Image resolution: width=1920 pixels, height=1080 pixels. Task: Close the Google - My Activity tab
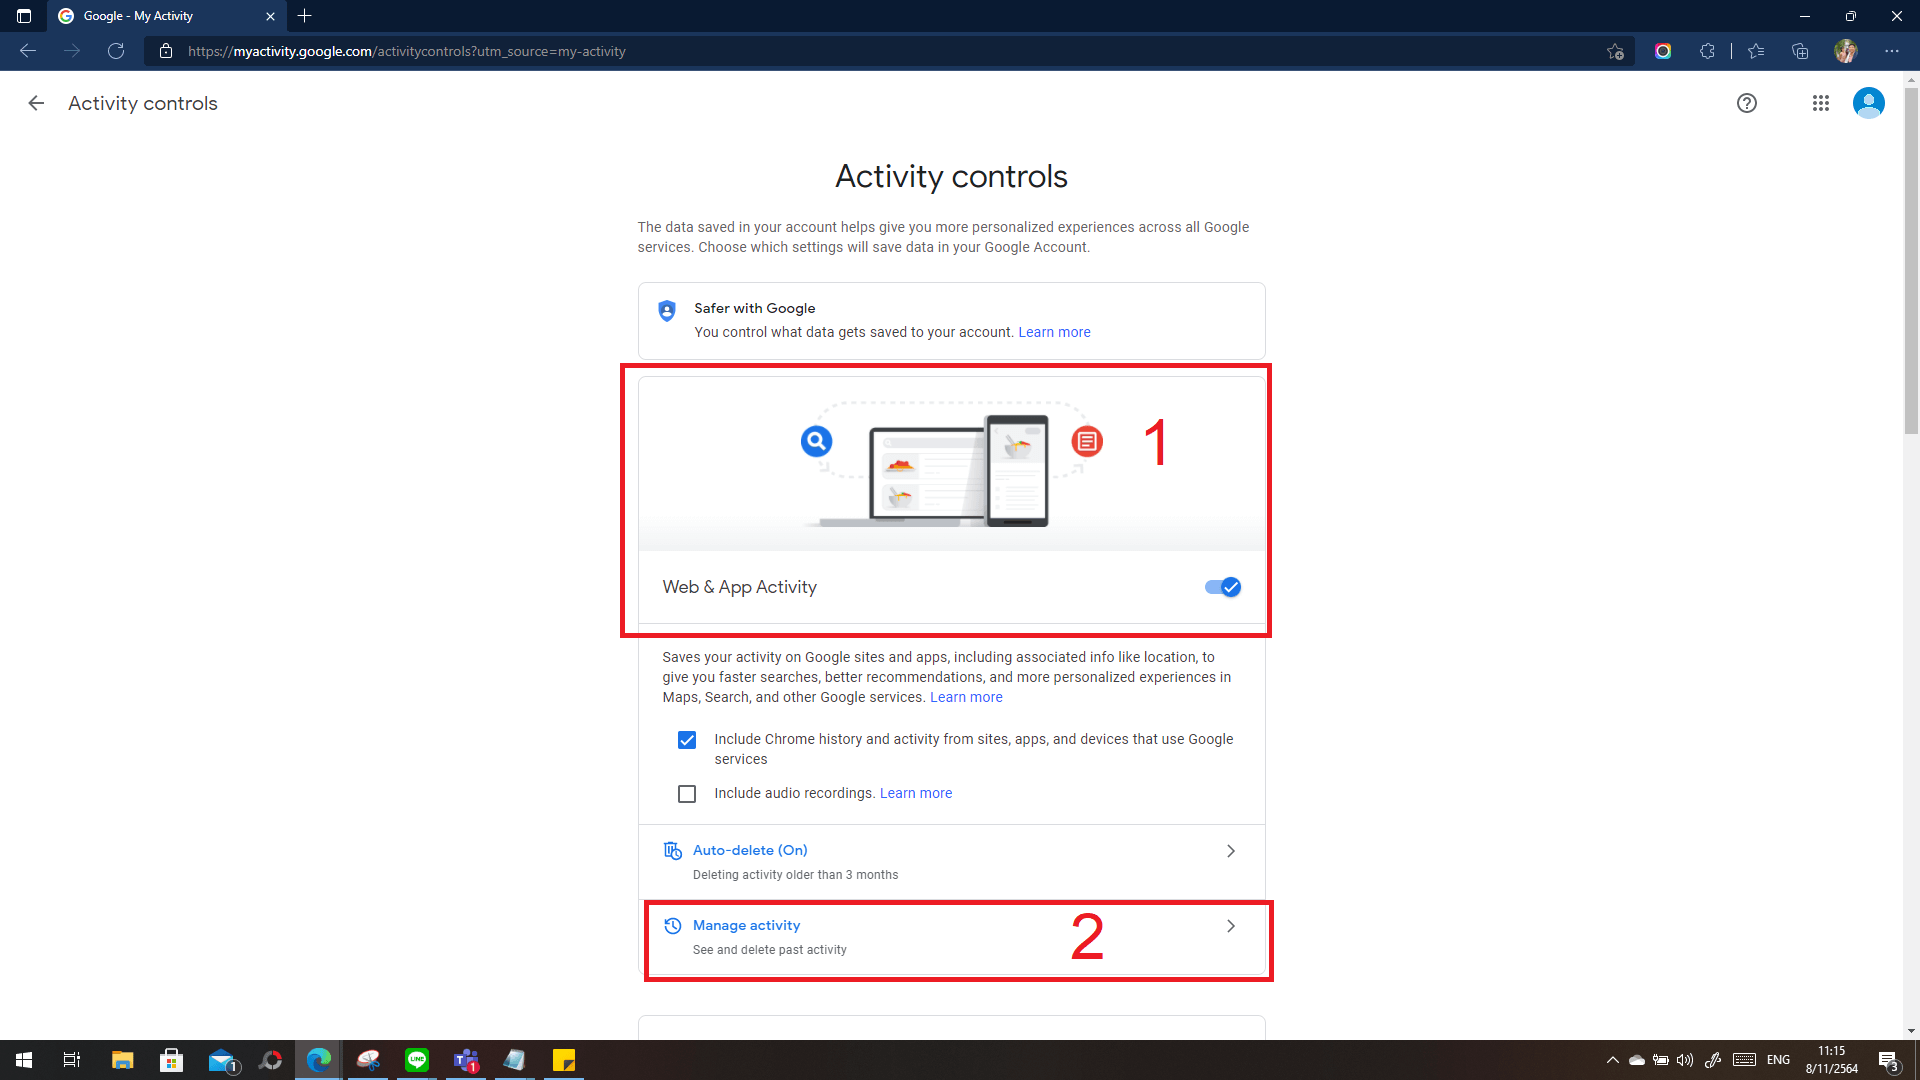click(x=270, y=16)
